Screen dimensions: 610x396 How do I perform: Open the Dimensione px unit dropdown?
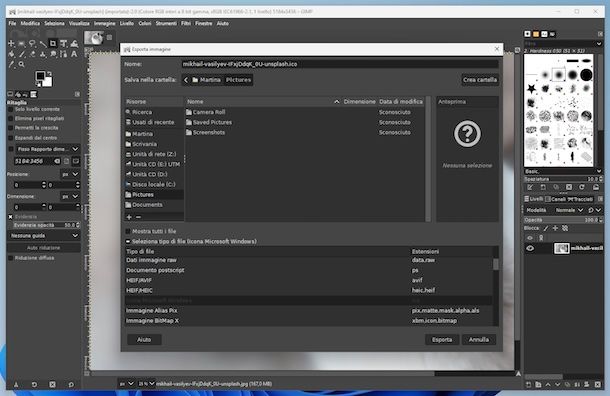[x=70, y=196]
